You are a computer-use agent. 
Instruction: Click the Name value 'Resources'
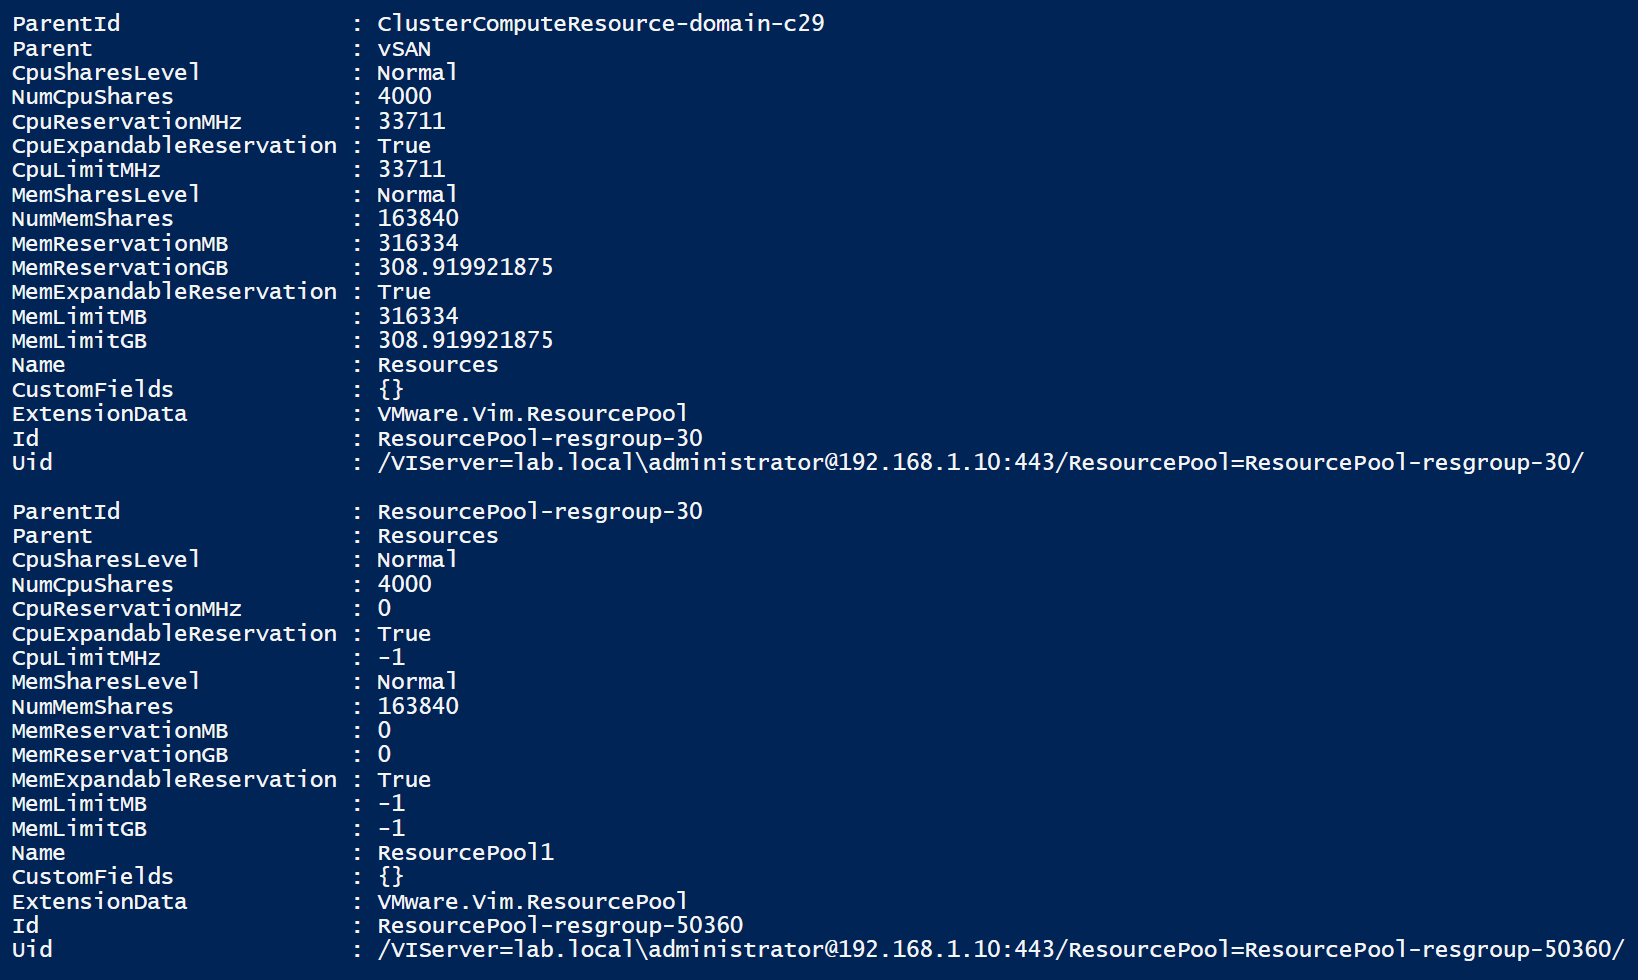(x=437, y=365)
